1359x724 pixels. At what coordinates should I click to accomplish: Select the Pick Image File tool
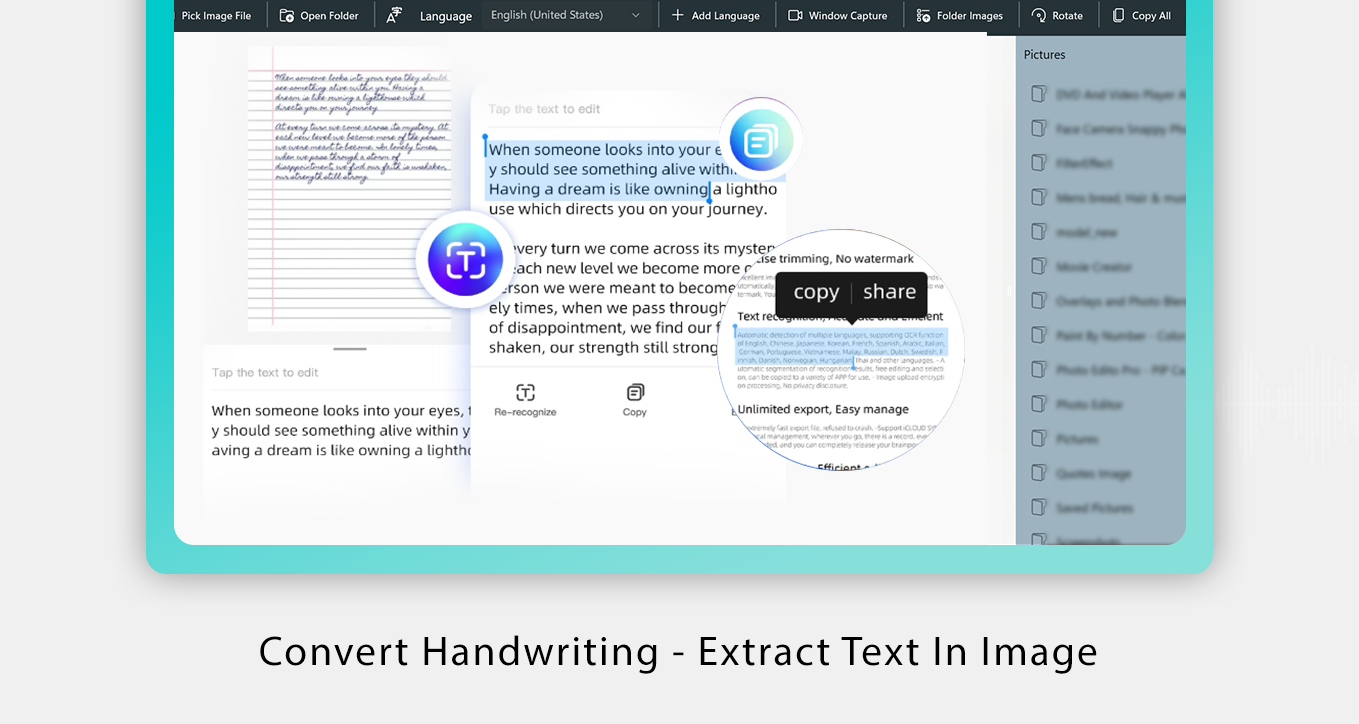click(218, 15)
